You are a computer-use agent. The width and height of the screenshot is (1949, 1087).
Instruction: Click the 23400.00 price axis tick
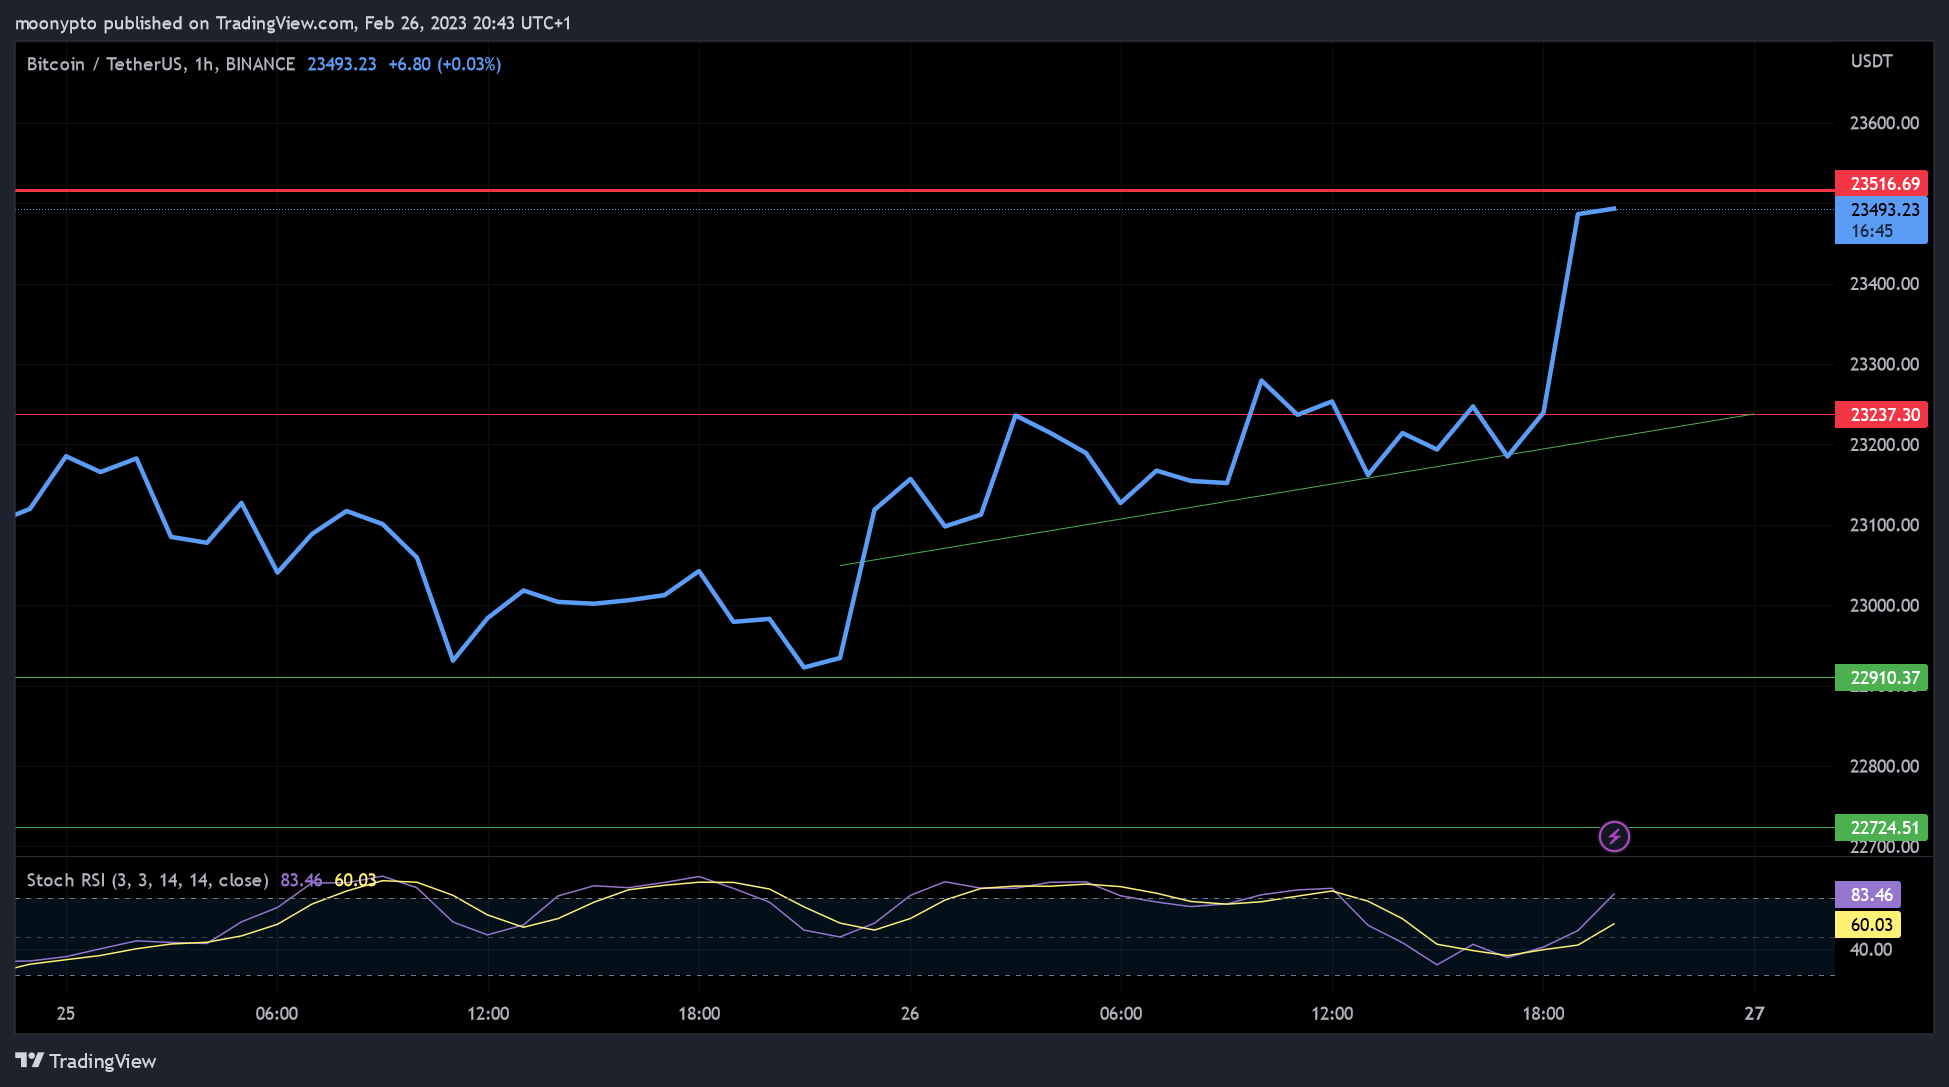click(1884, 284)
